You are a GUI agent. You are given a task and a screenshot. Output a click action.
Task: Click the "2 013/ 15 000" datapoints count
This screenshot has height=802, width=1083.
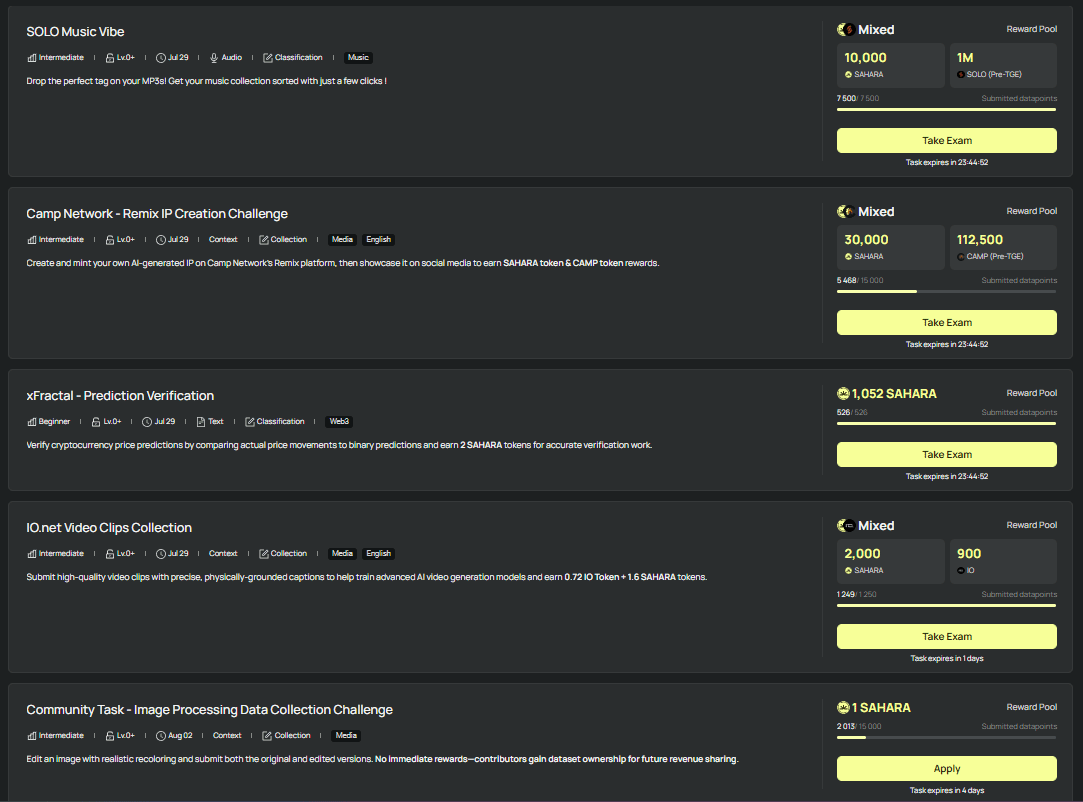(x=859, y=727)
